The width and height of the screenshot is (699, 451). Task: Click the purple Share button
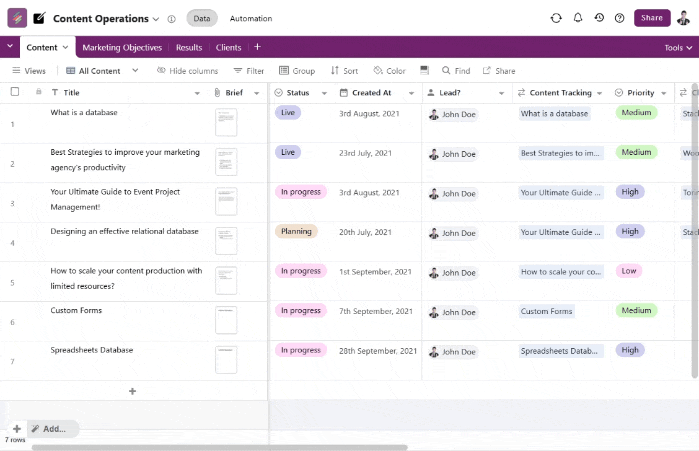pyautogui.click(x=652, y=18)
